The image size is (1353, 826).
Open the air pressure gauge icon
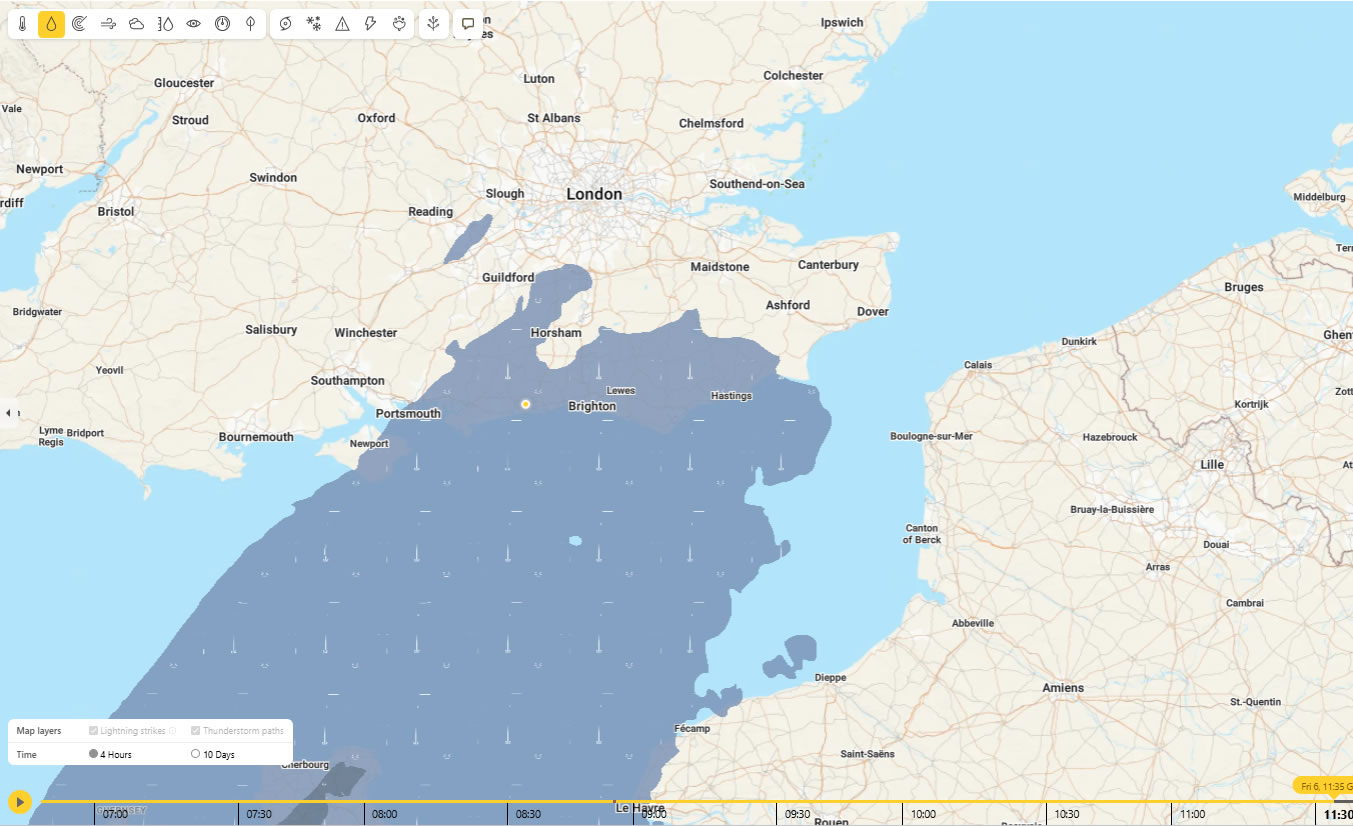(222, 24)
